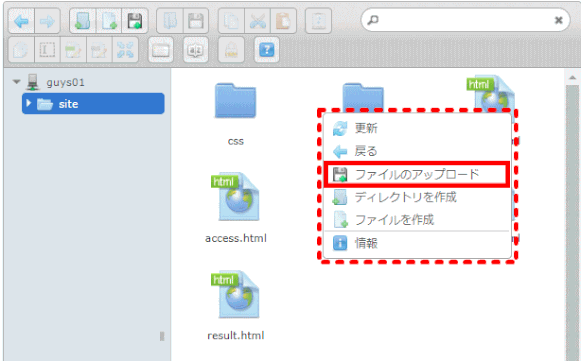Viewport: 581px width, 361px height.
Task: Click the open folder toolbar icon
Action: (170, 21)
